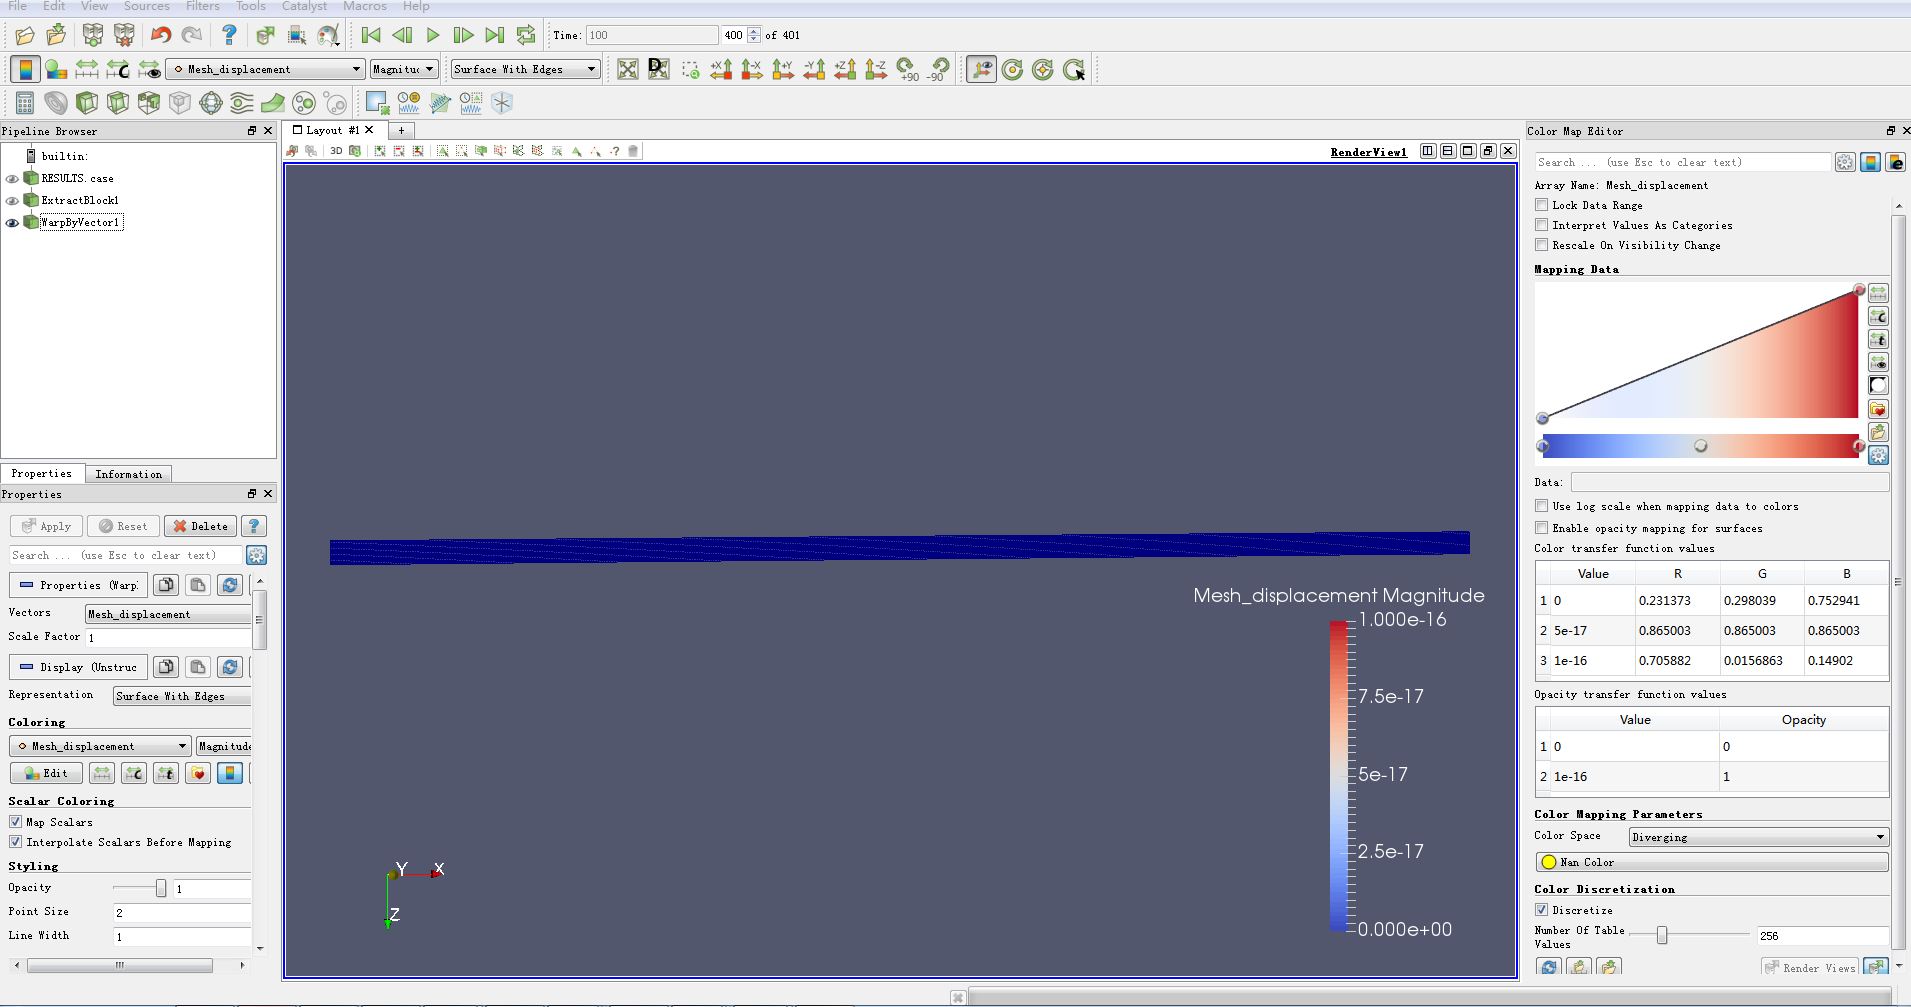Click the Play animation button
The height and width of the screenshot is (1007, 1911).
point(433,35)
